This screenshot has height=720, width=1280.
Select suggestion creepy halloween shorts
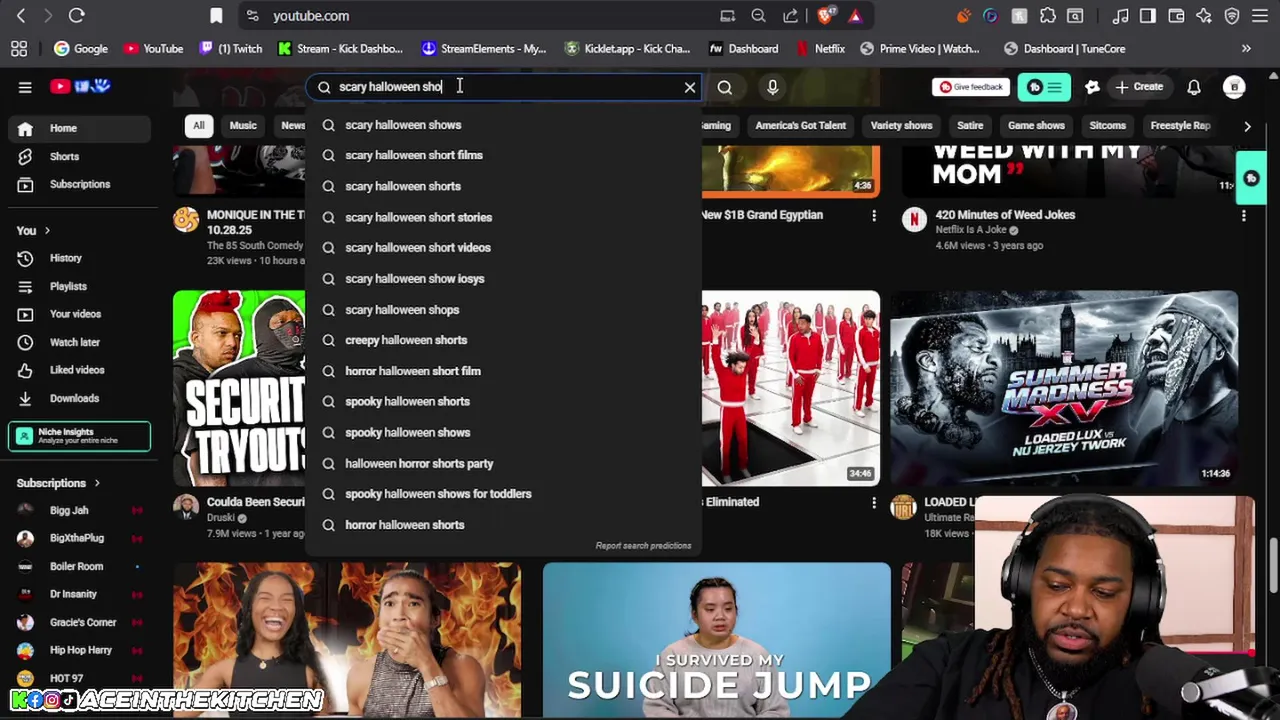503,340
